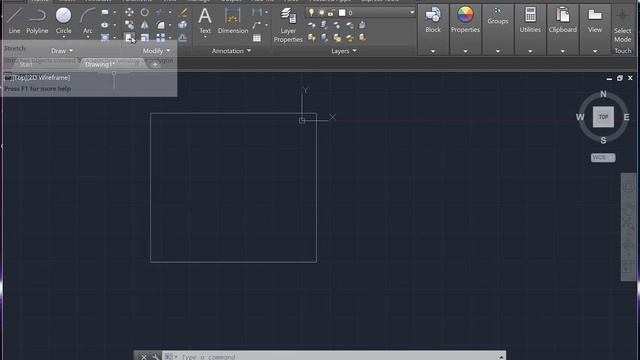Activate the Scale tool

coord(144,38)
